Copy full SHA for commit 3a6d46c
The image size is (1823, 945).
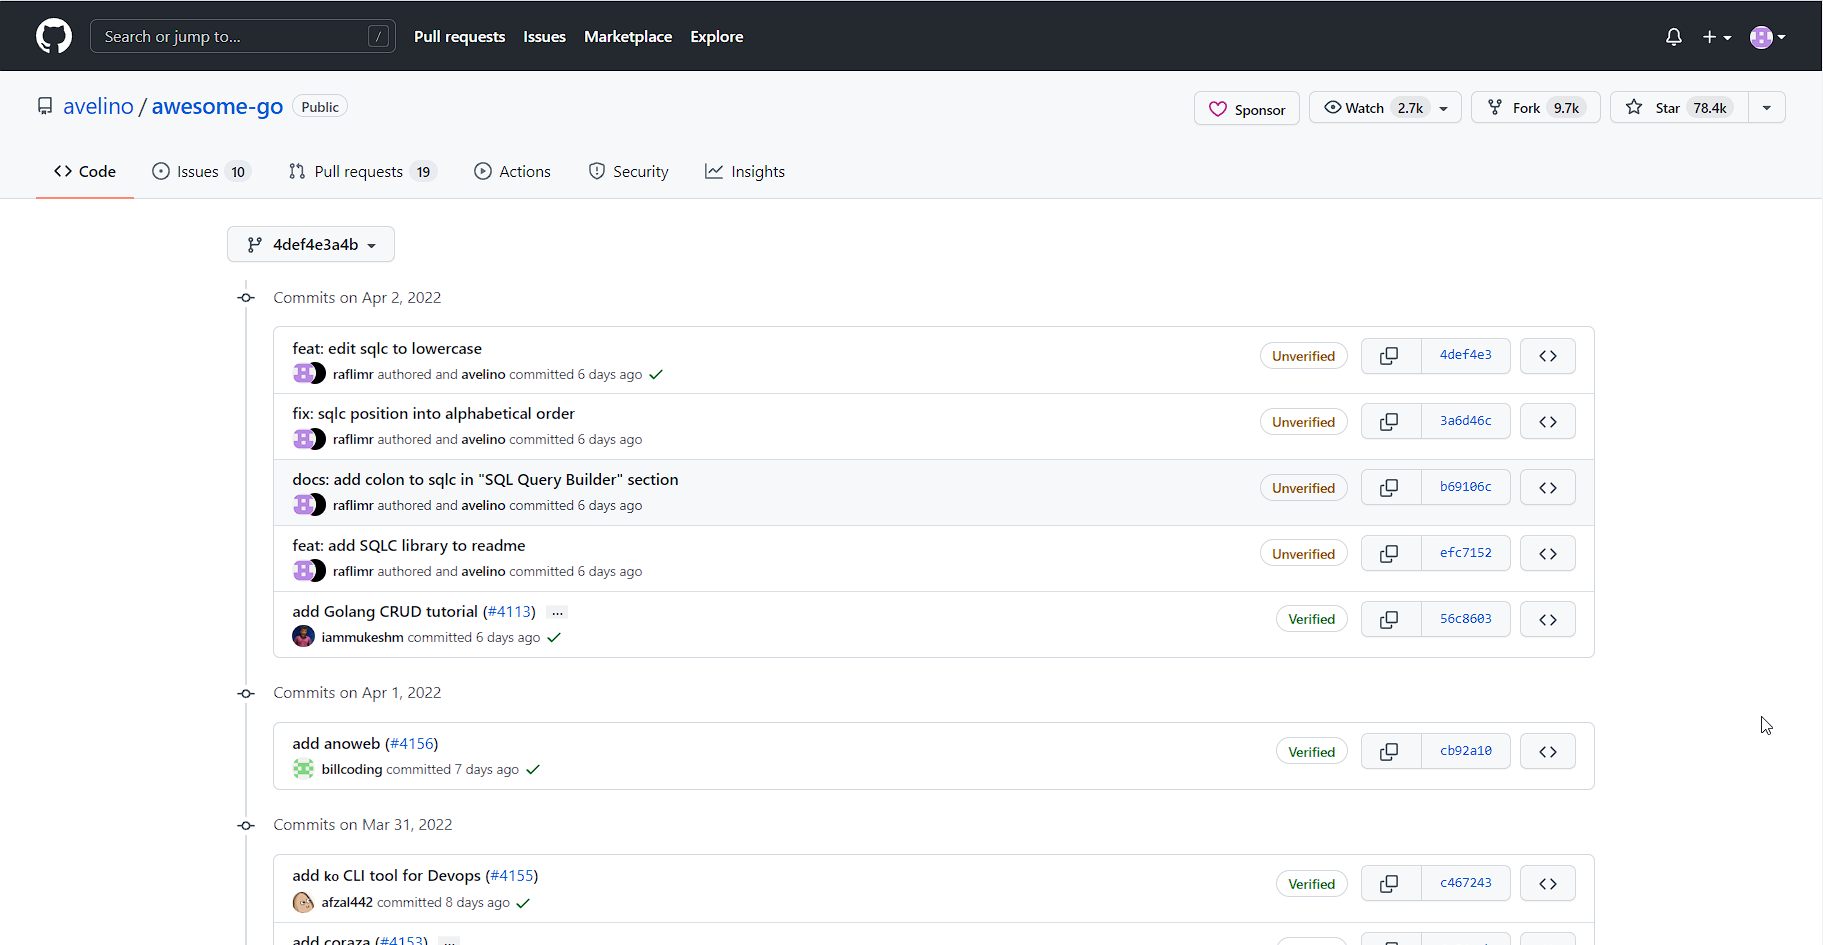point(1390,422)
